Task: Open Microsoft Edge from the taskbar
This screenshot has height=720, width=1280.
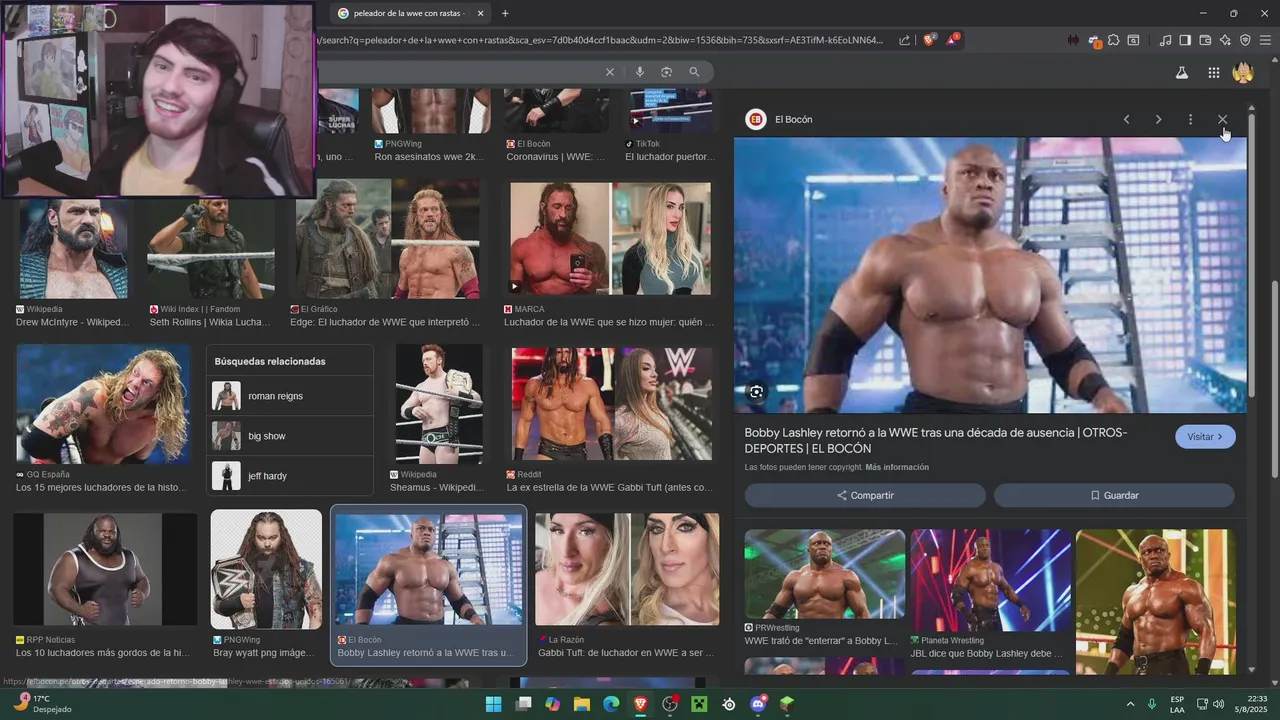Action: tap(611, 704)
